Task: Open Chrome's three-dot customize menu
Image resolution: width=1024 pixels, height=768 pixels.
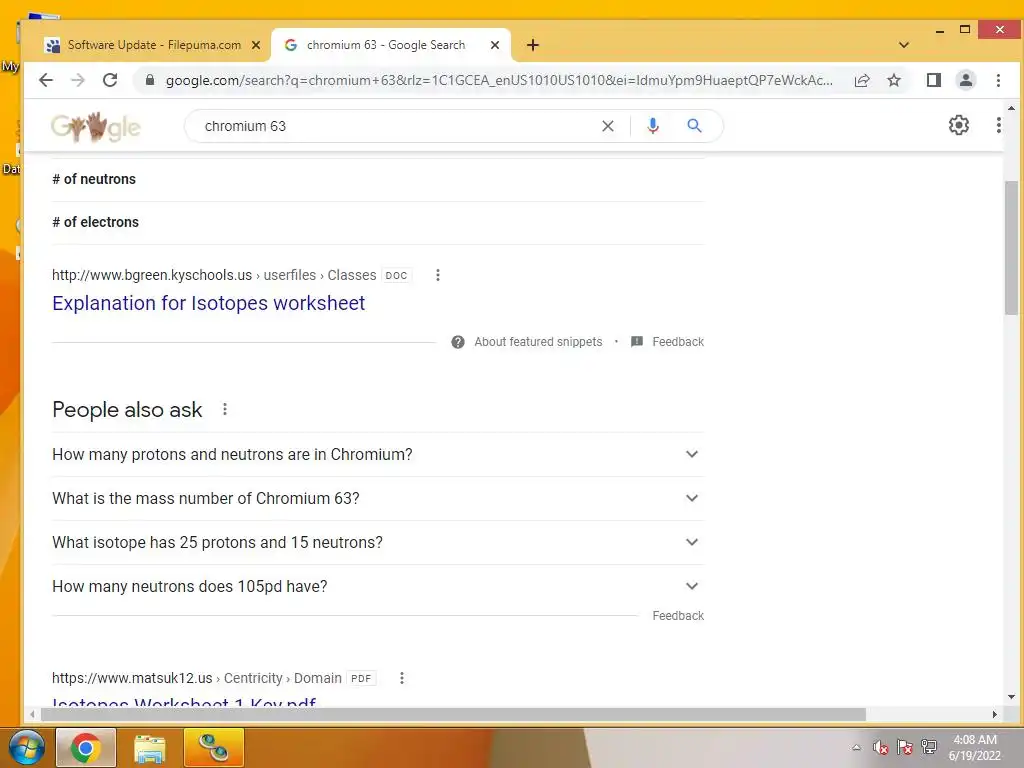Action: pos(998,80)
